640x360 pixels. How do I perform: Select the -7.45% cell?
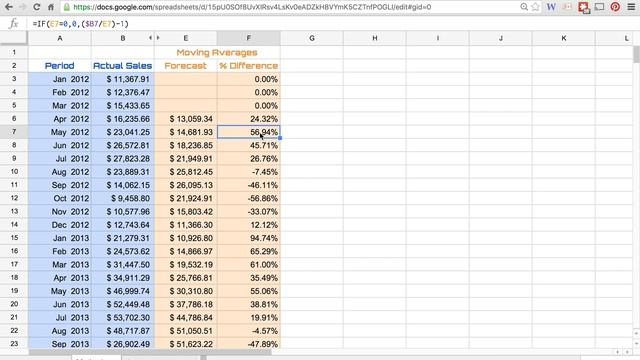(249, 172)
